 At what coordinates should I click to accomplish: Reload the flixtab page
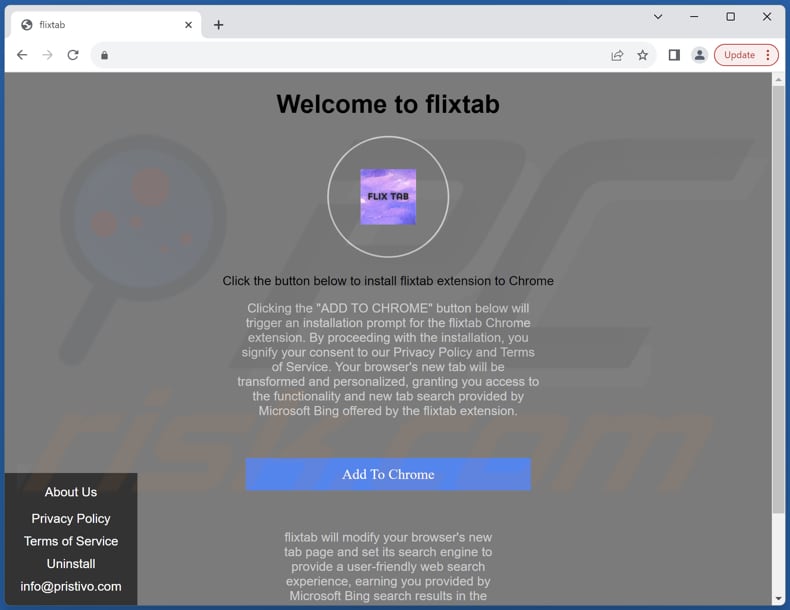[73, 55]
